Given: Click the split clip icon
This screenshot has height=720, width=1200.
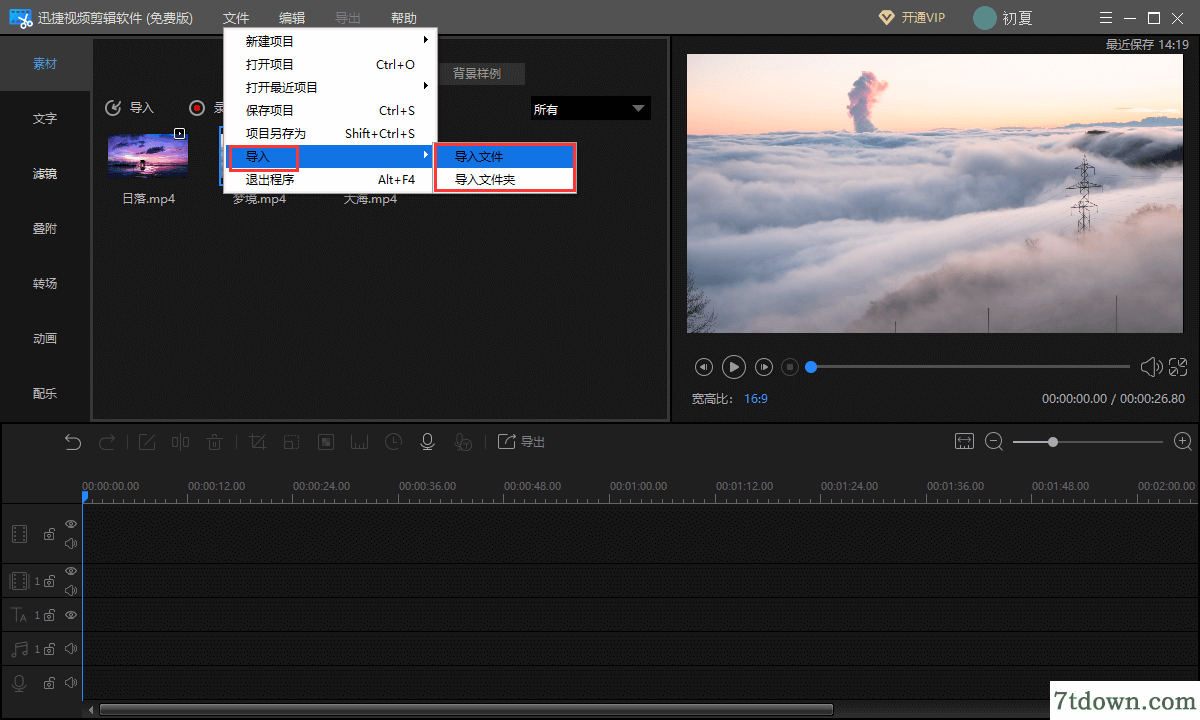Looking at the screenshot, I should click(180, 442).
